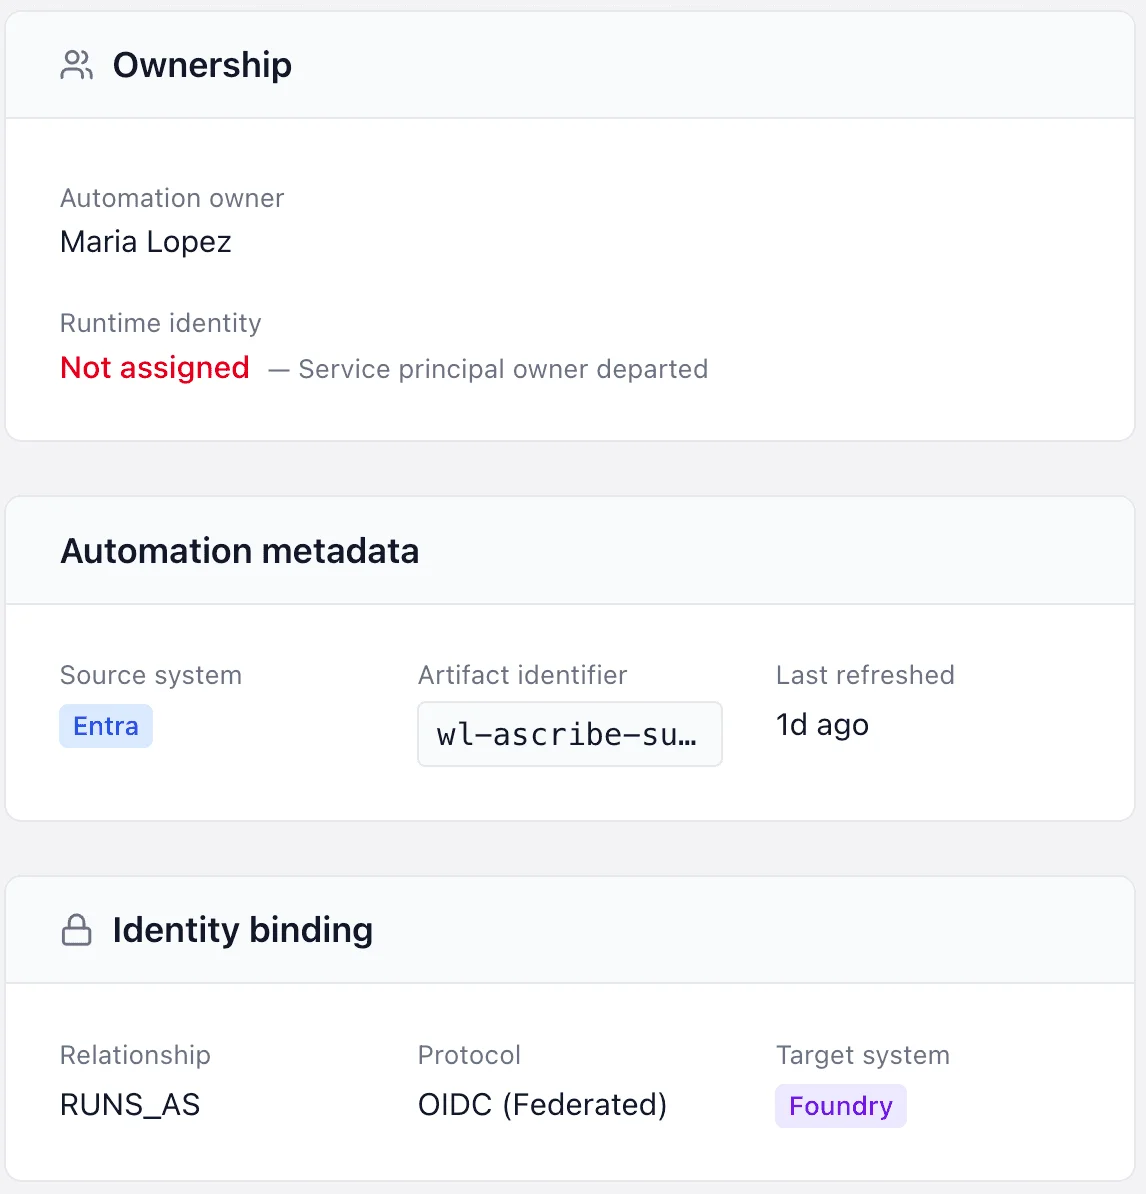Click the Automation metadata header

tap(240, 551)
